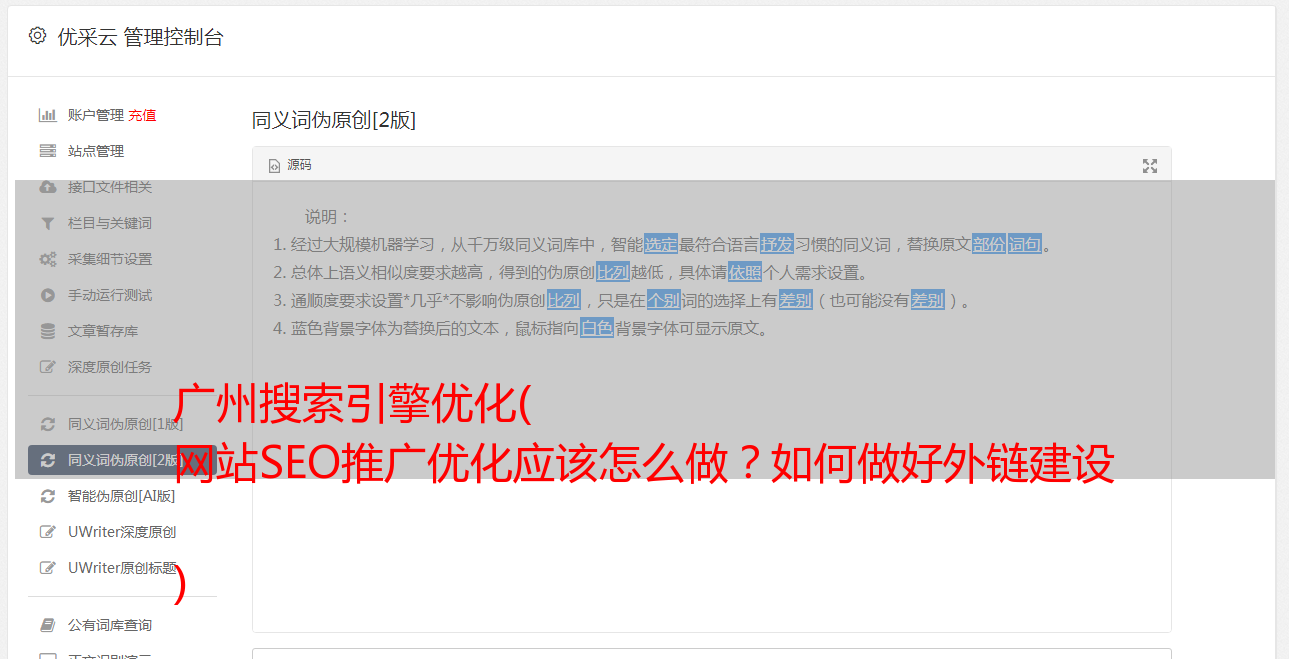Open UWriter原创标题 menu entry
Image resolution: width=1289 pixels, height=659 pixels.
(122, 568)
